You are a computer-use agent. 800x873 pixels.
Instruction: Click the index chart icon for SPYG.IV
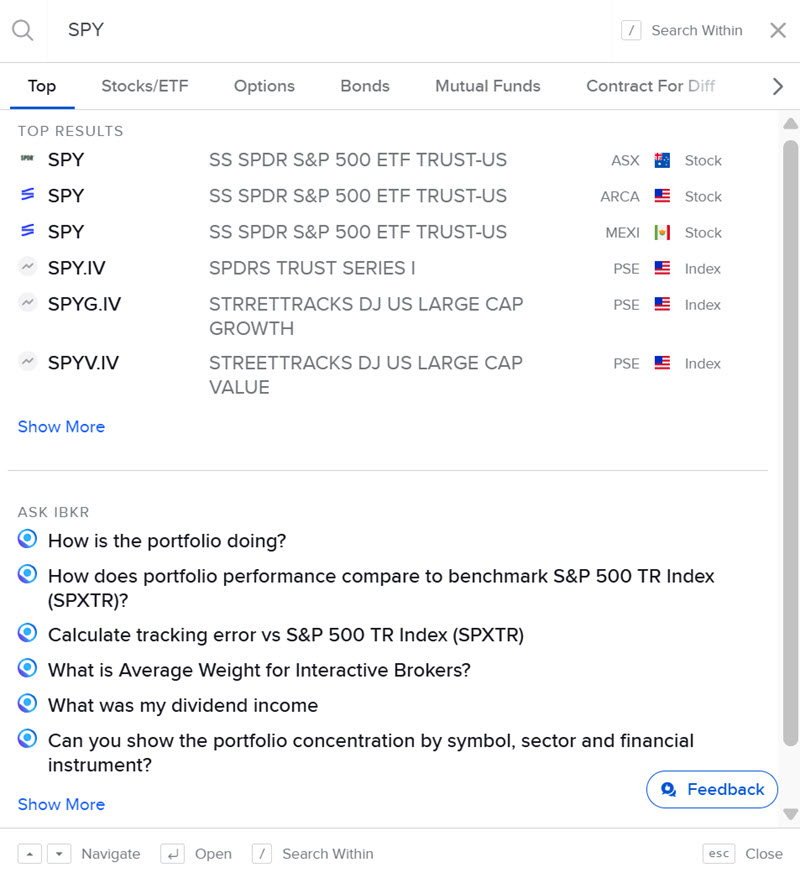coord(27,302)
